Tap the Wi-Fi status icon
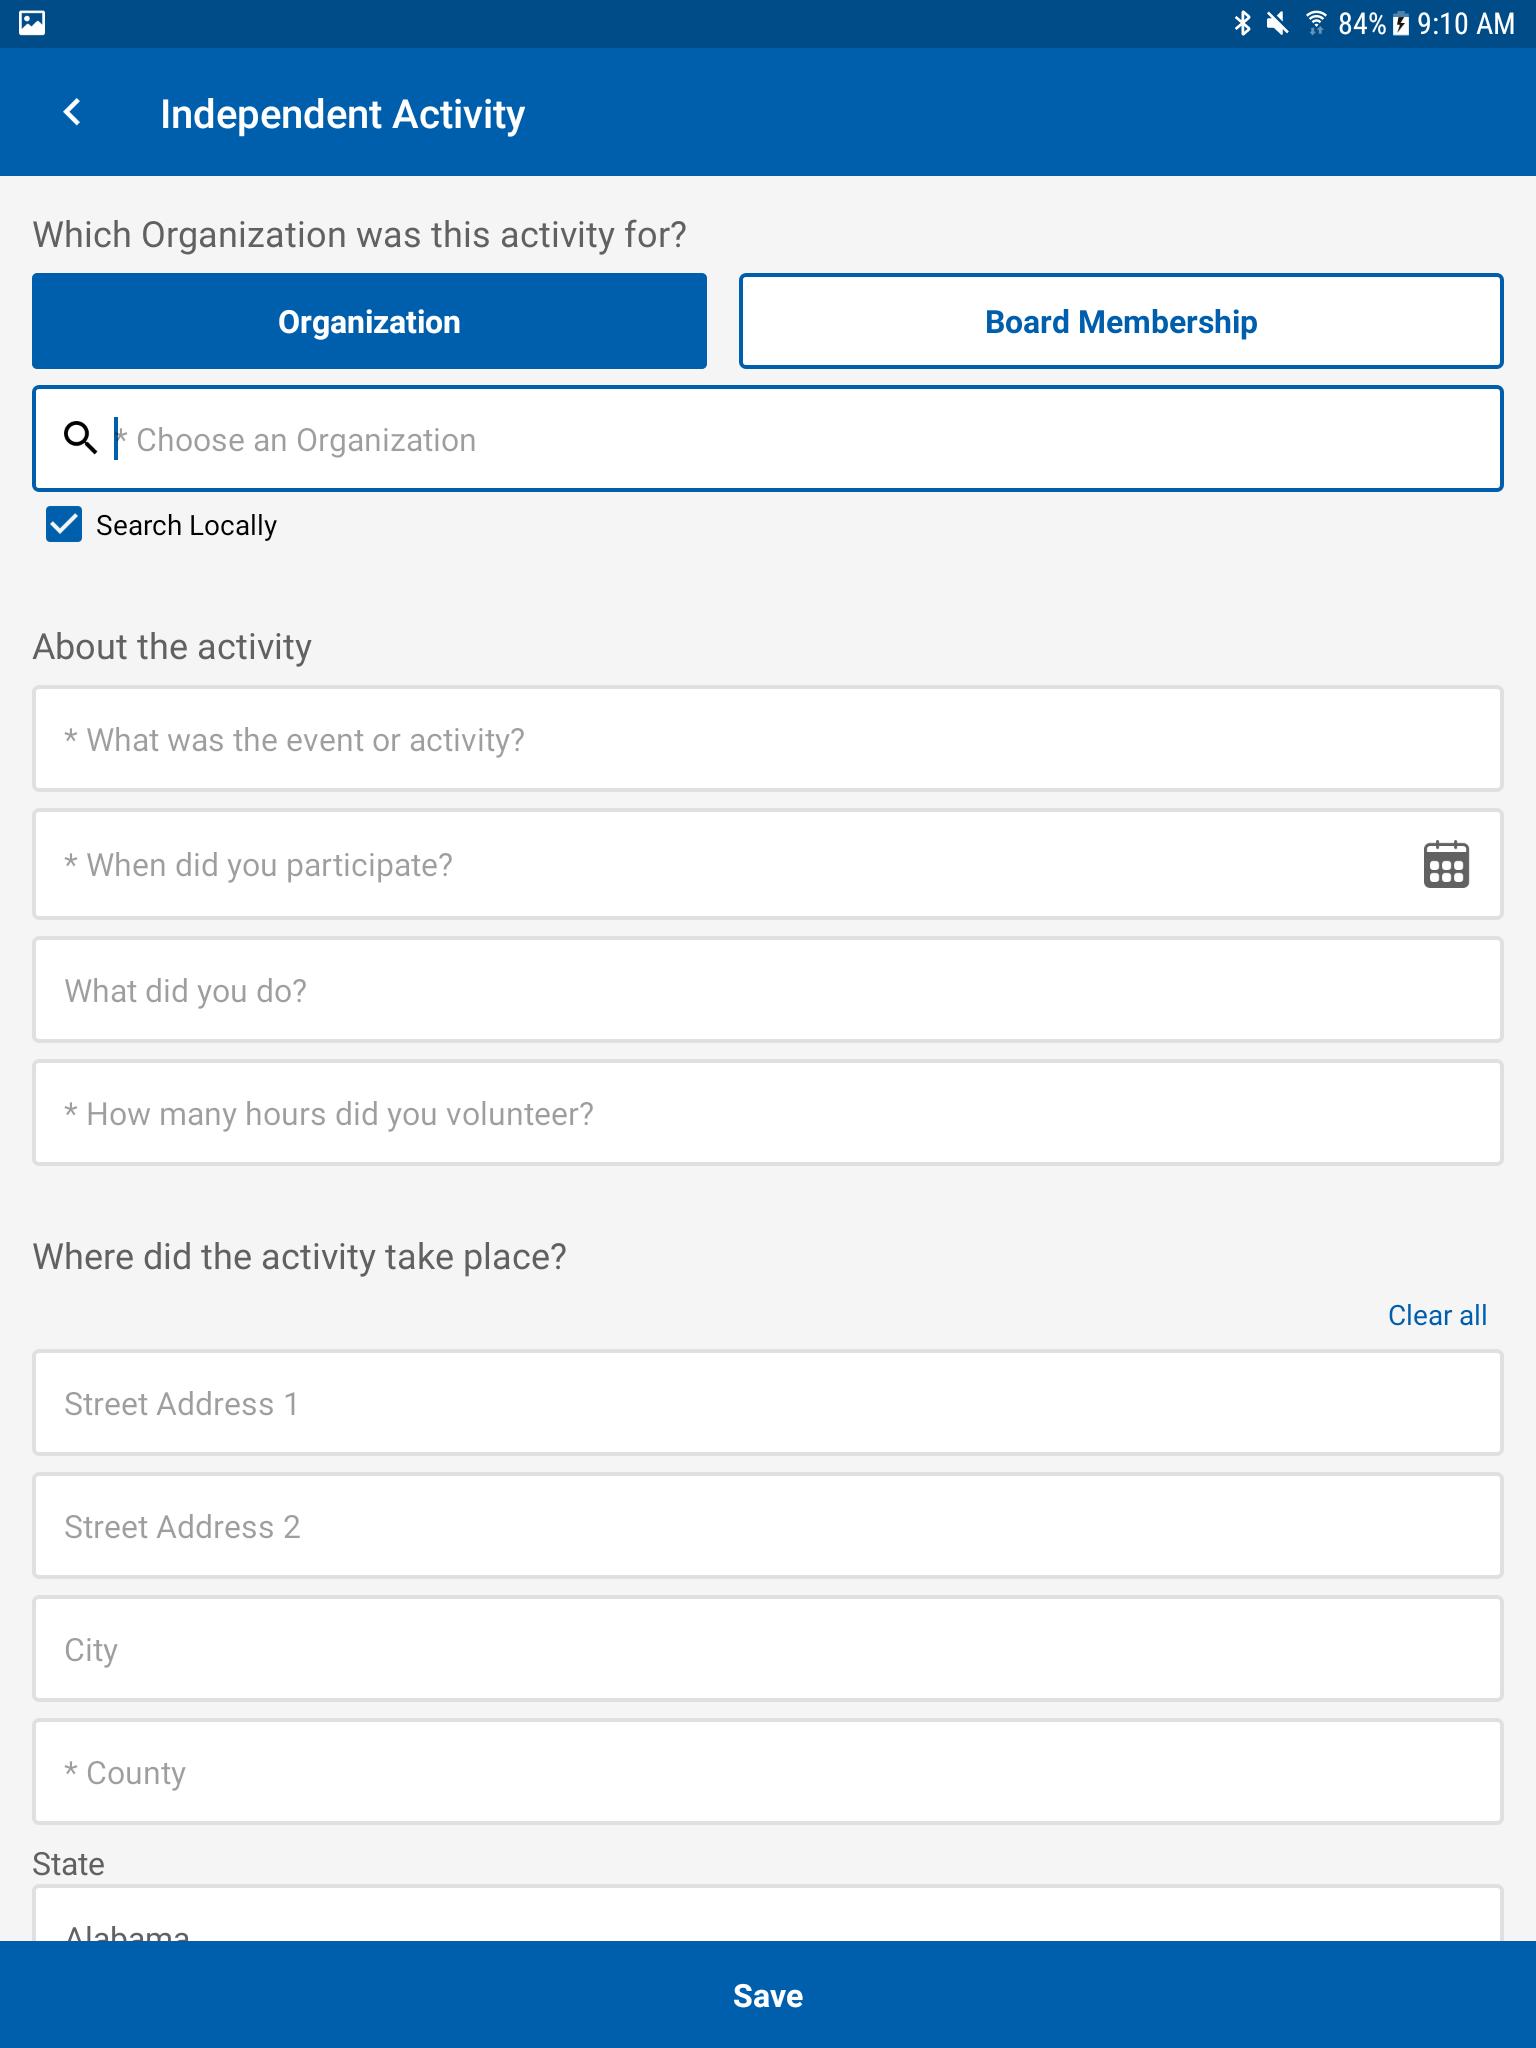 (x=1316, y=23)
